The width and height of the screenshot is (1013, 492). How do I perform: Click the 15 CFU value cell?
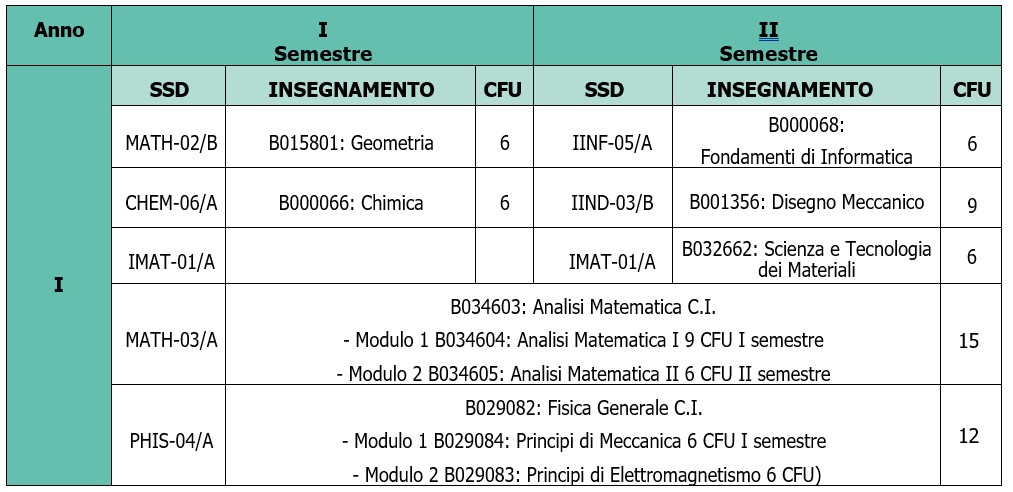click(x=968, y=341)
